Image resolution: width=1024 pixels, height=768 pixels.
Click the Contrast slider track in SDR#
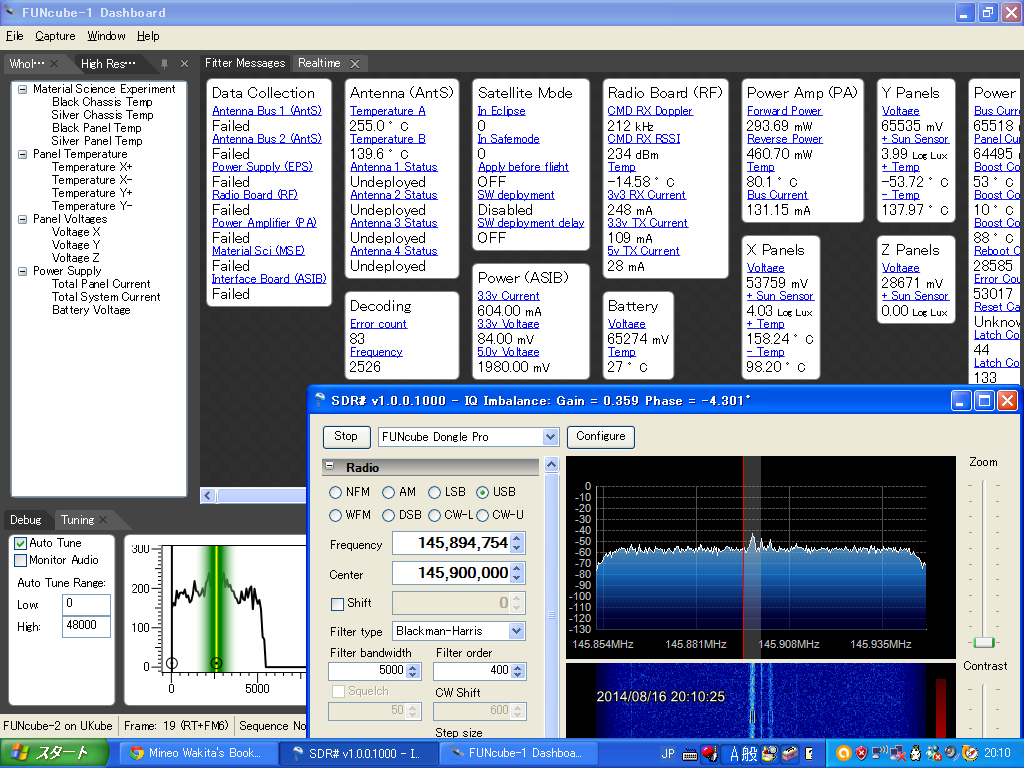tap(984, 709)
